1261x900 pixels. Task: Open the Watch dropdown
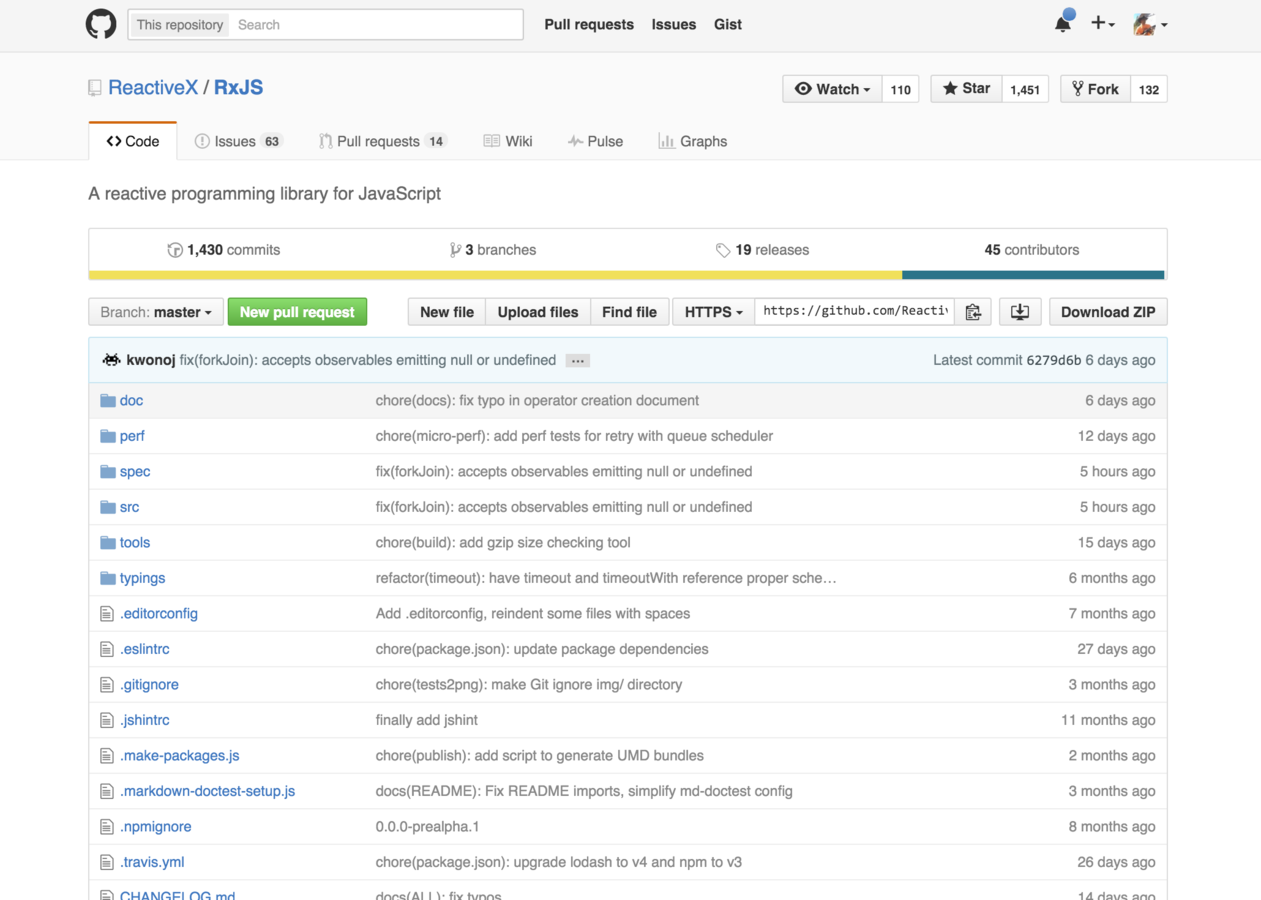click(x=832, y=89)
